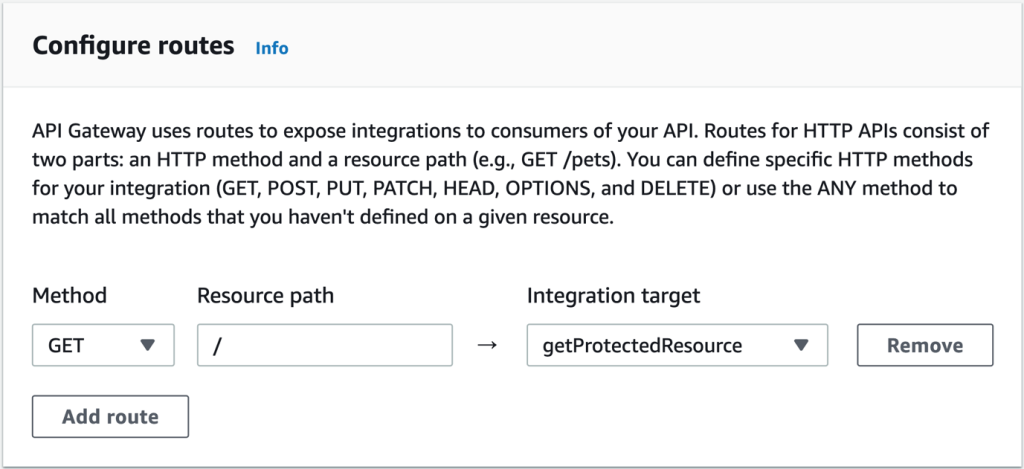Viewport: 1024px width, 469px height.
Task: Click the Method field label
Action: 70,295
